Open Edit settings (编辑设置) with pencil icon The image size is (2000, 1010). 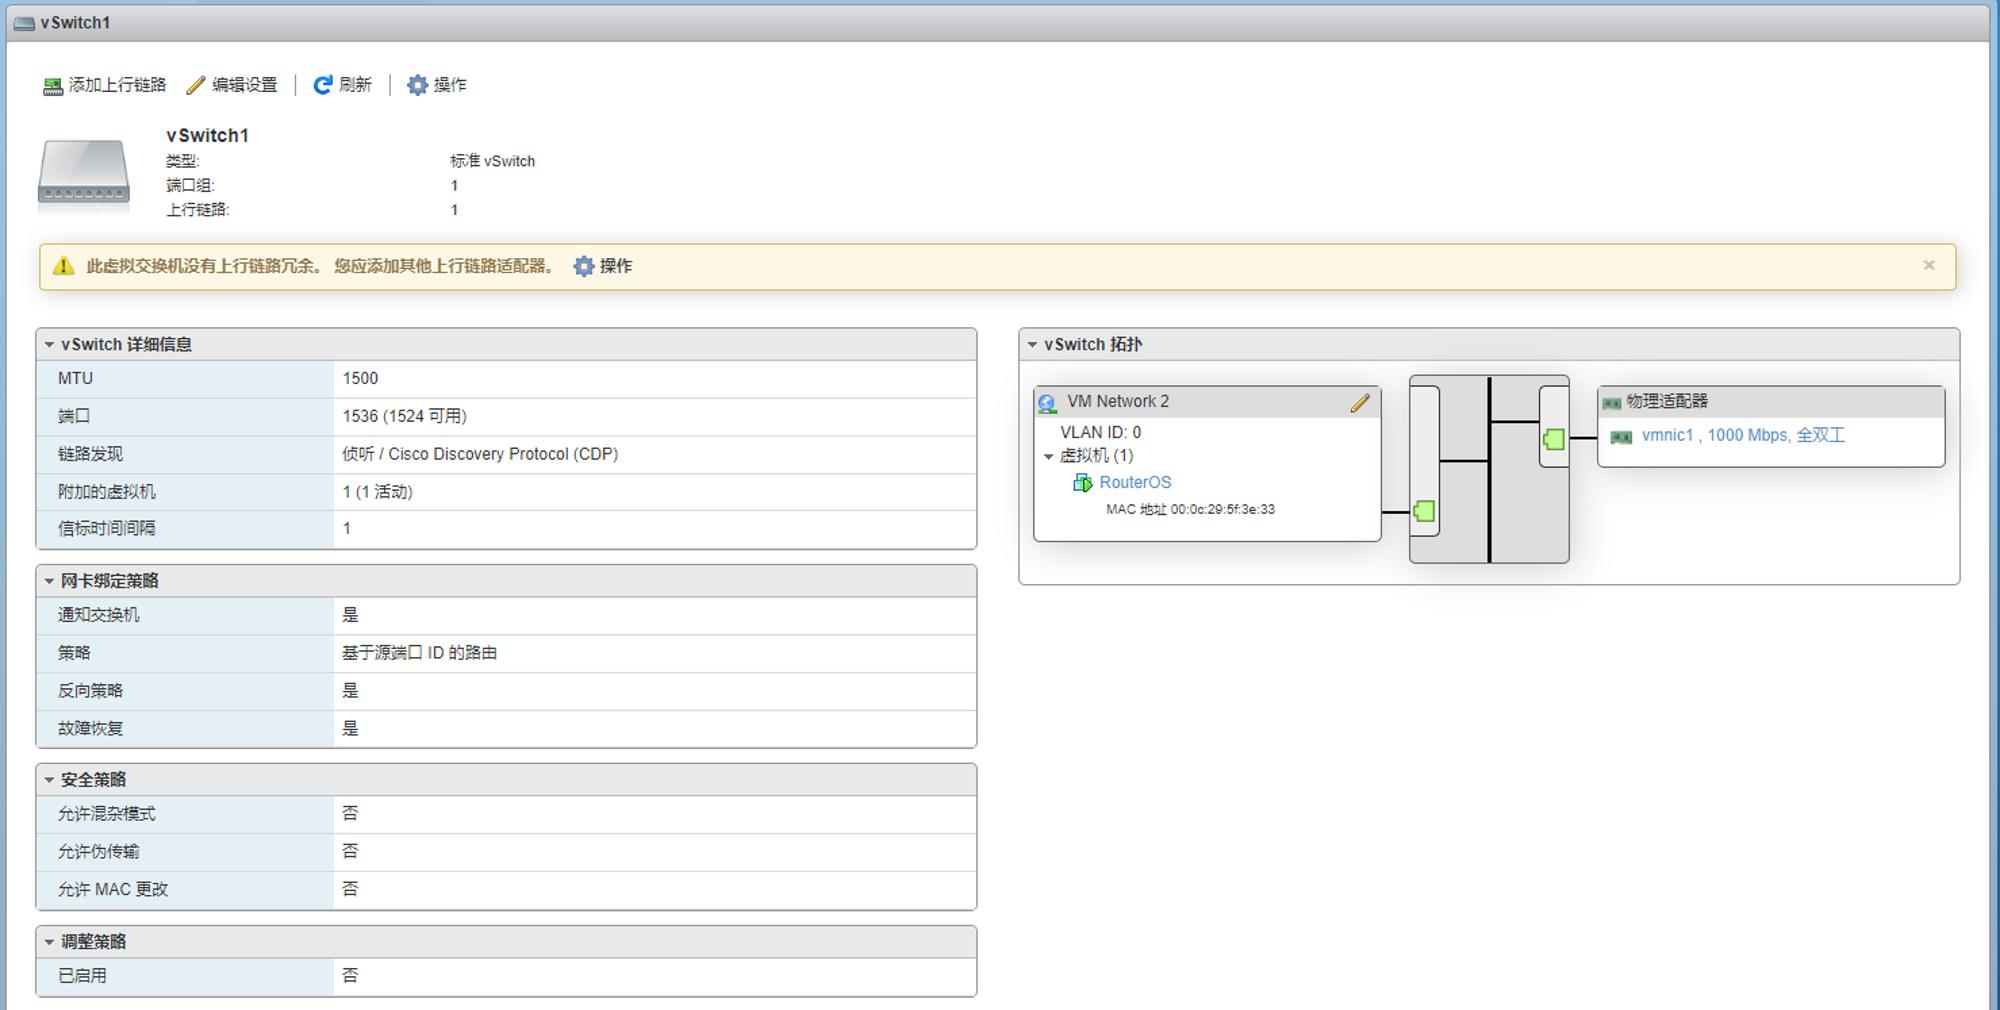tap(232, 85)
